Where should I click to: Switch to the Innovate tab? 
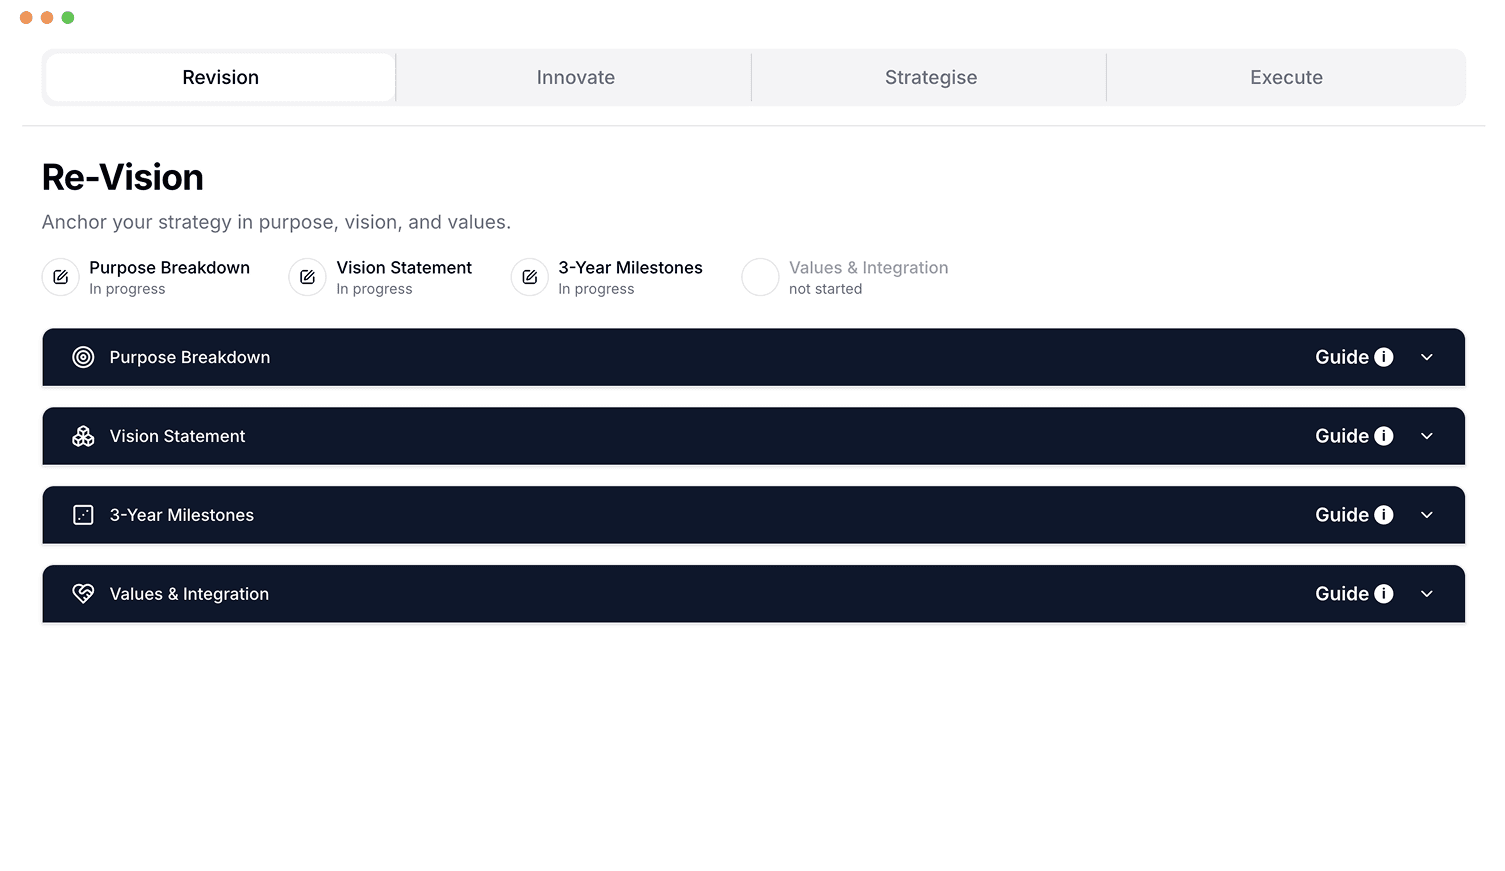pos(575,77)
